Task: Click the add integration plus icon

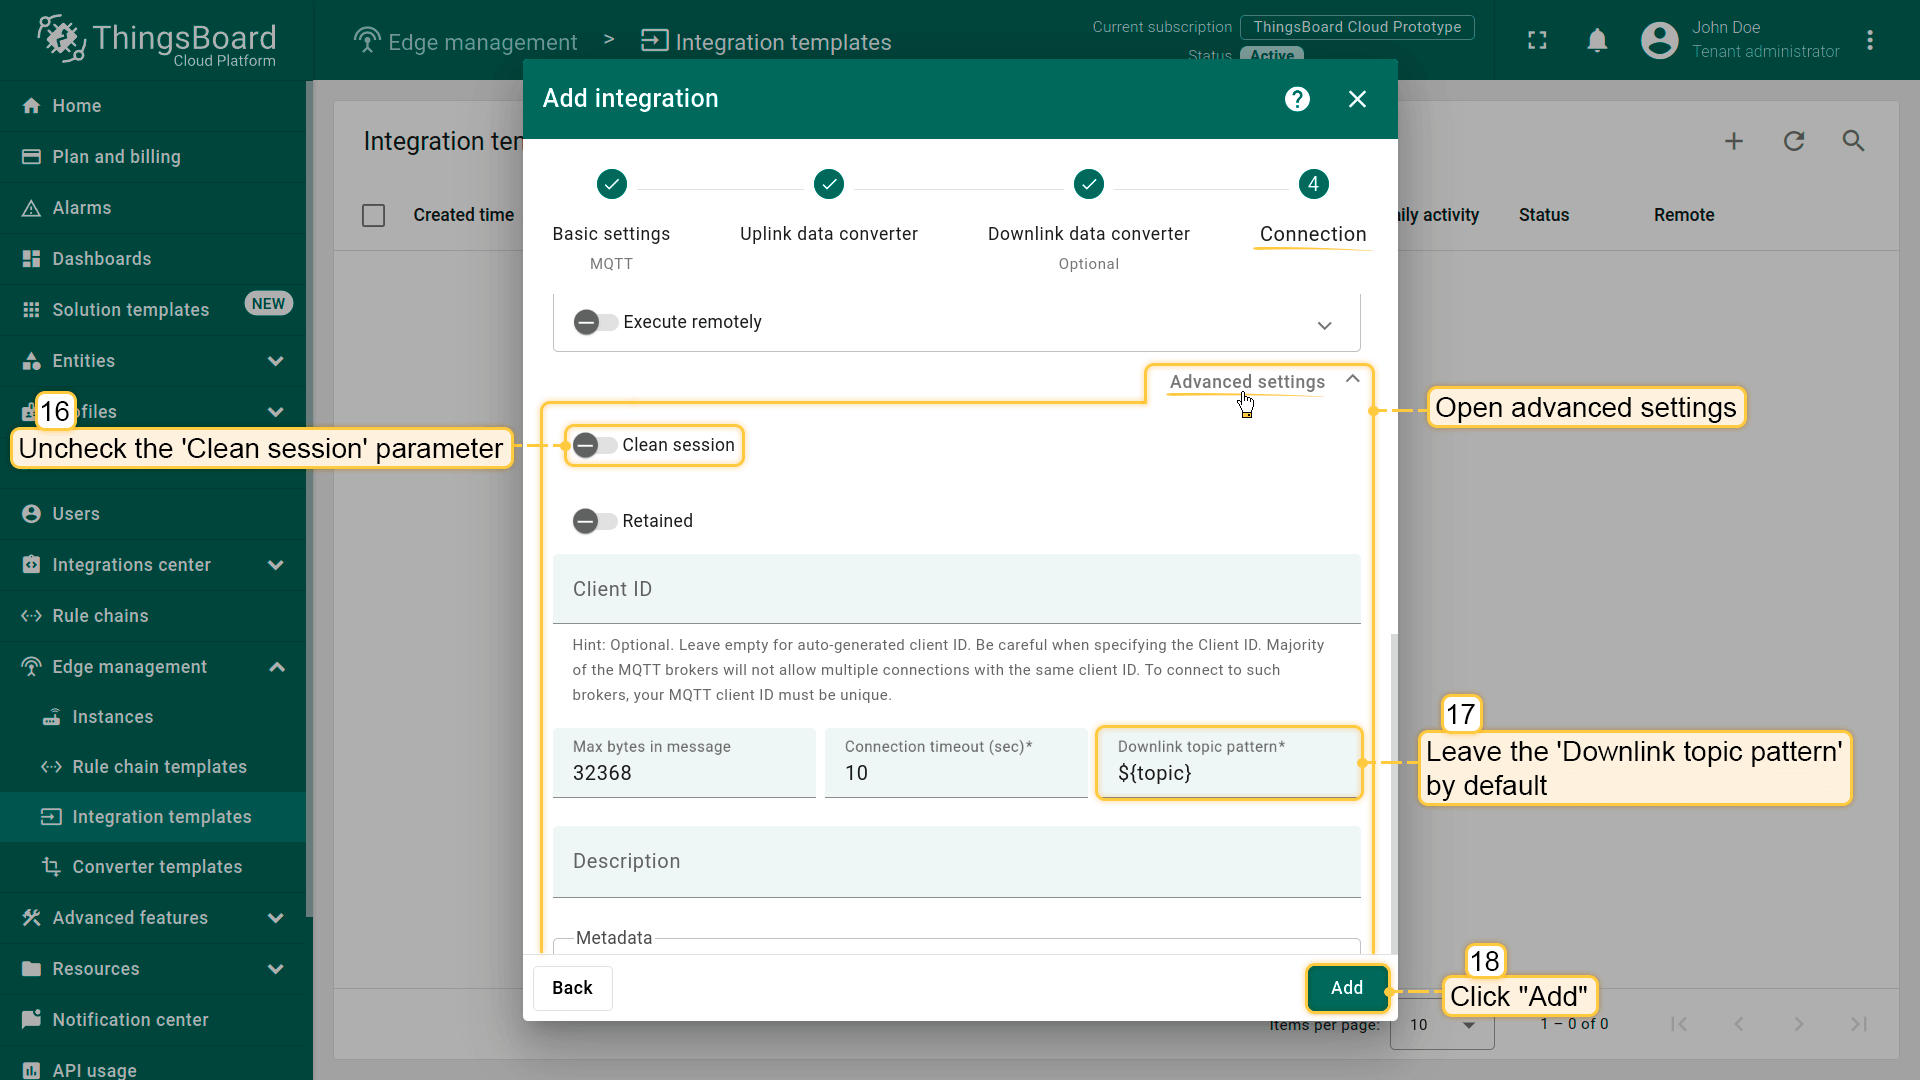Action: pyautogui.click(x=1734, y=141)
